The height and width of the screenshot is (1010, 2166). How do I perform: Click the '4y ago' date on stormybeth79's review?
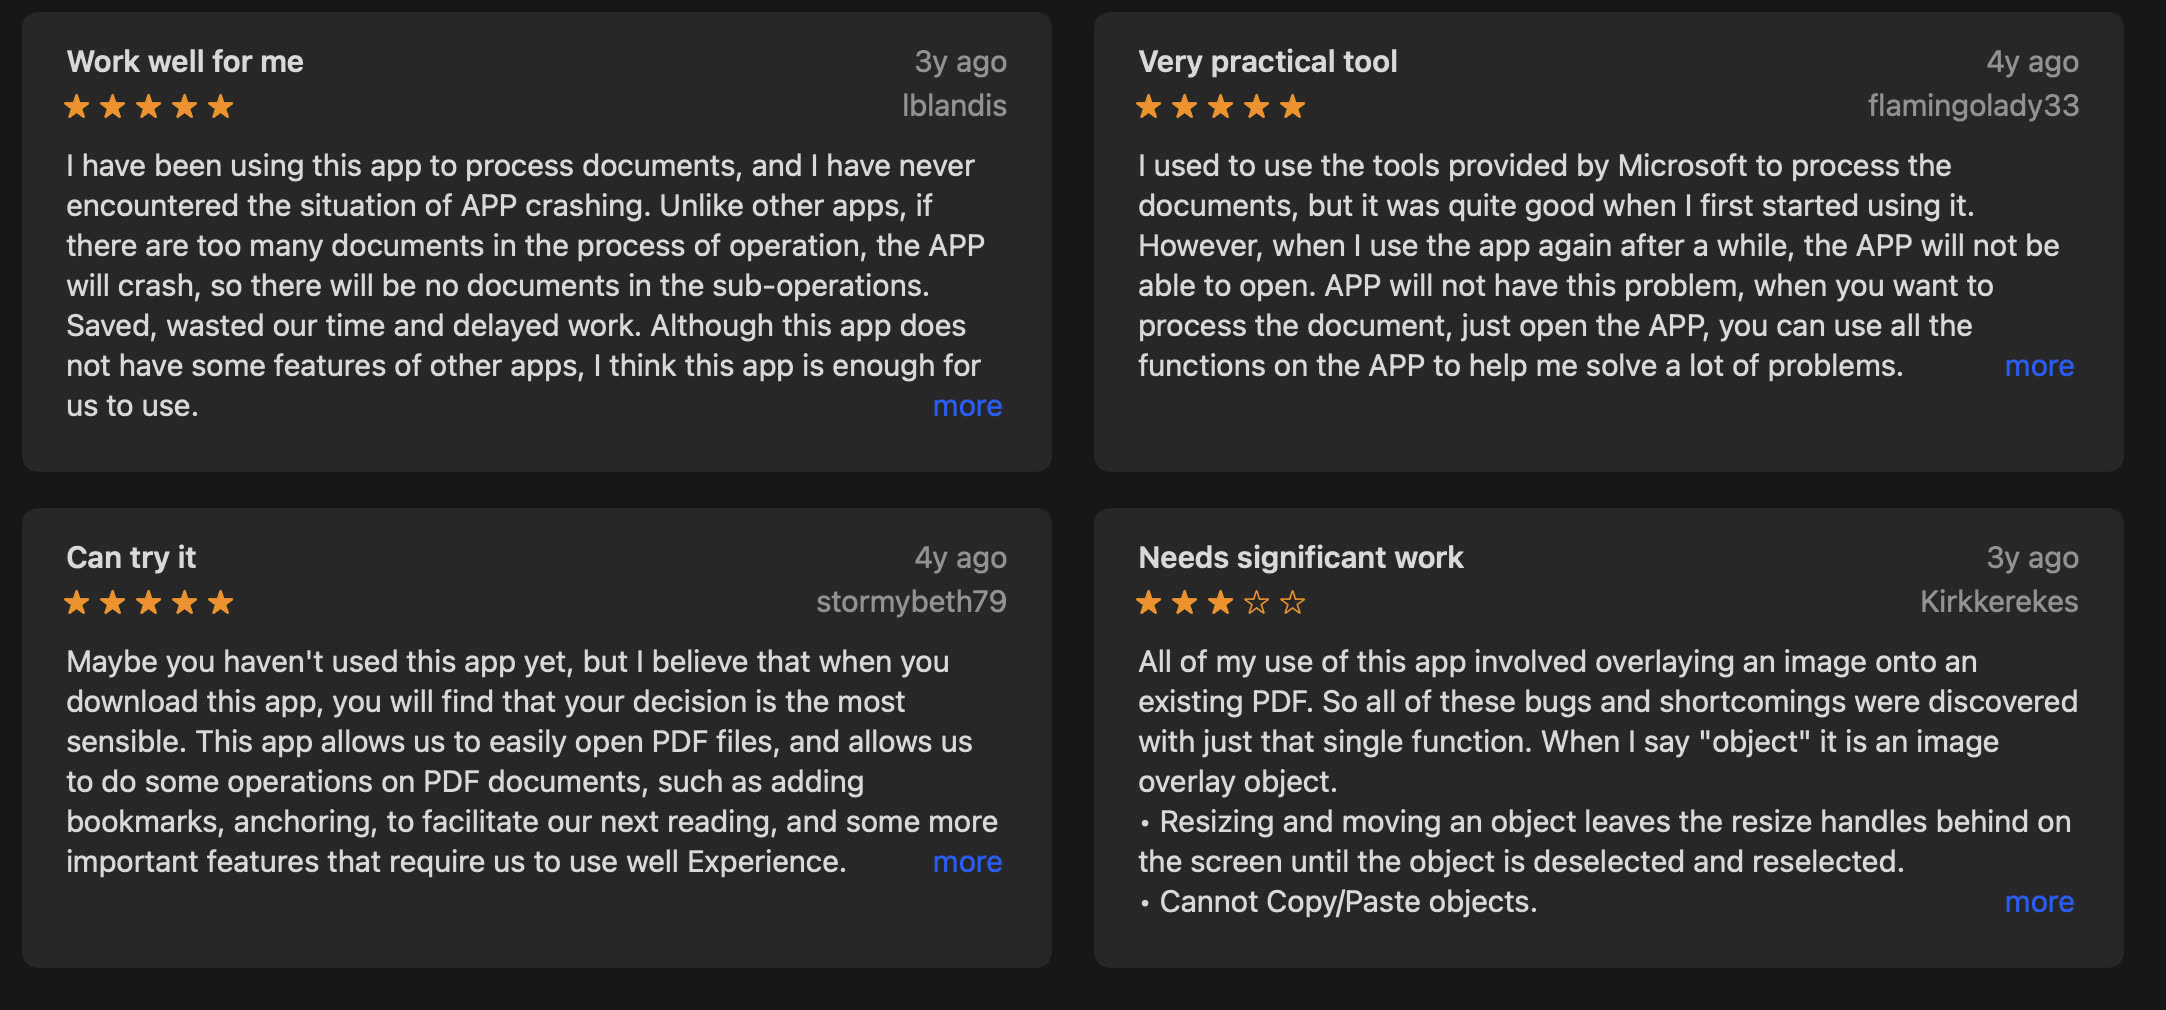point(960,558)
